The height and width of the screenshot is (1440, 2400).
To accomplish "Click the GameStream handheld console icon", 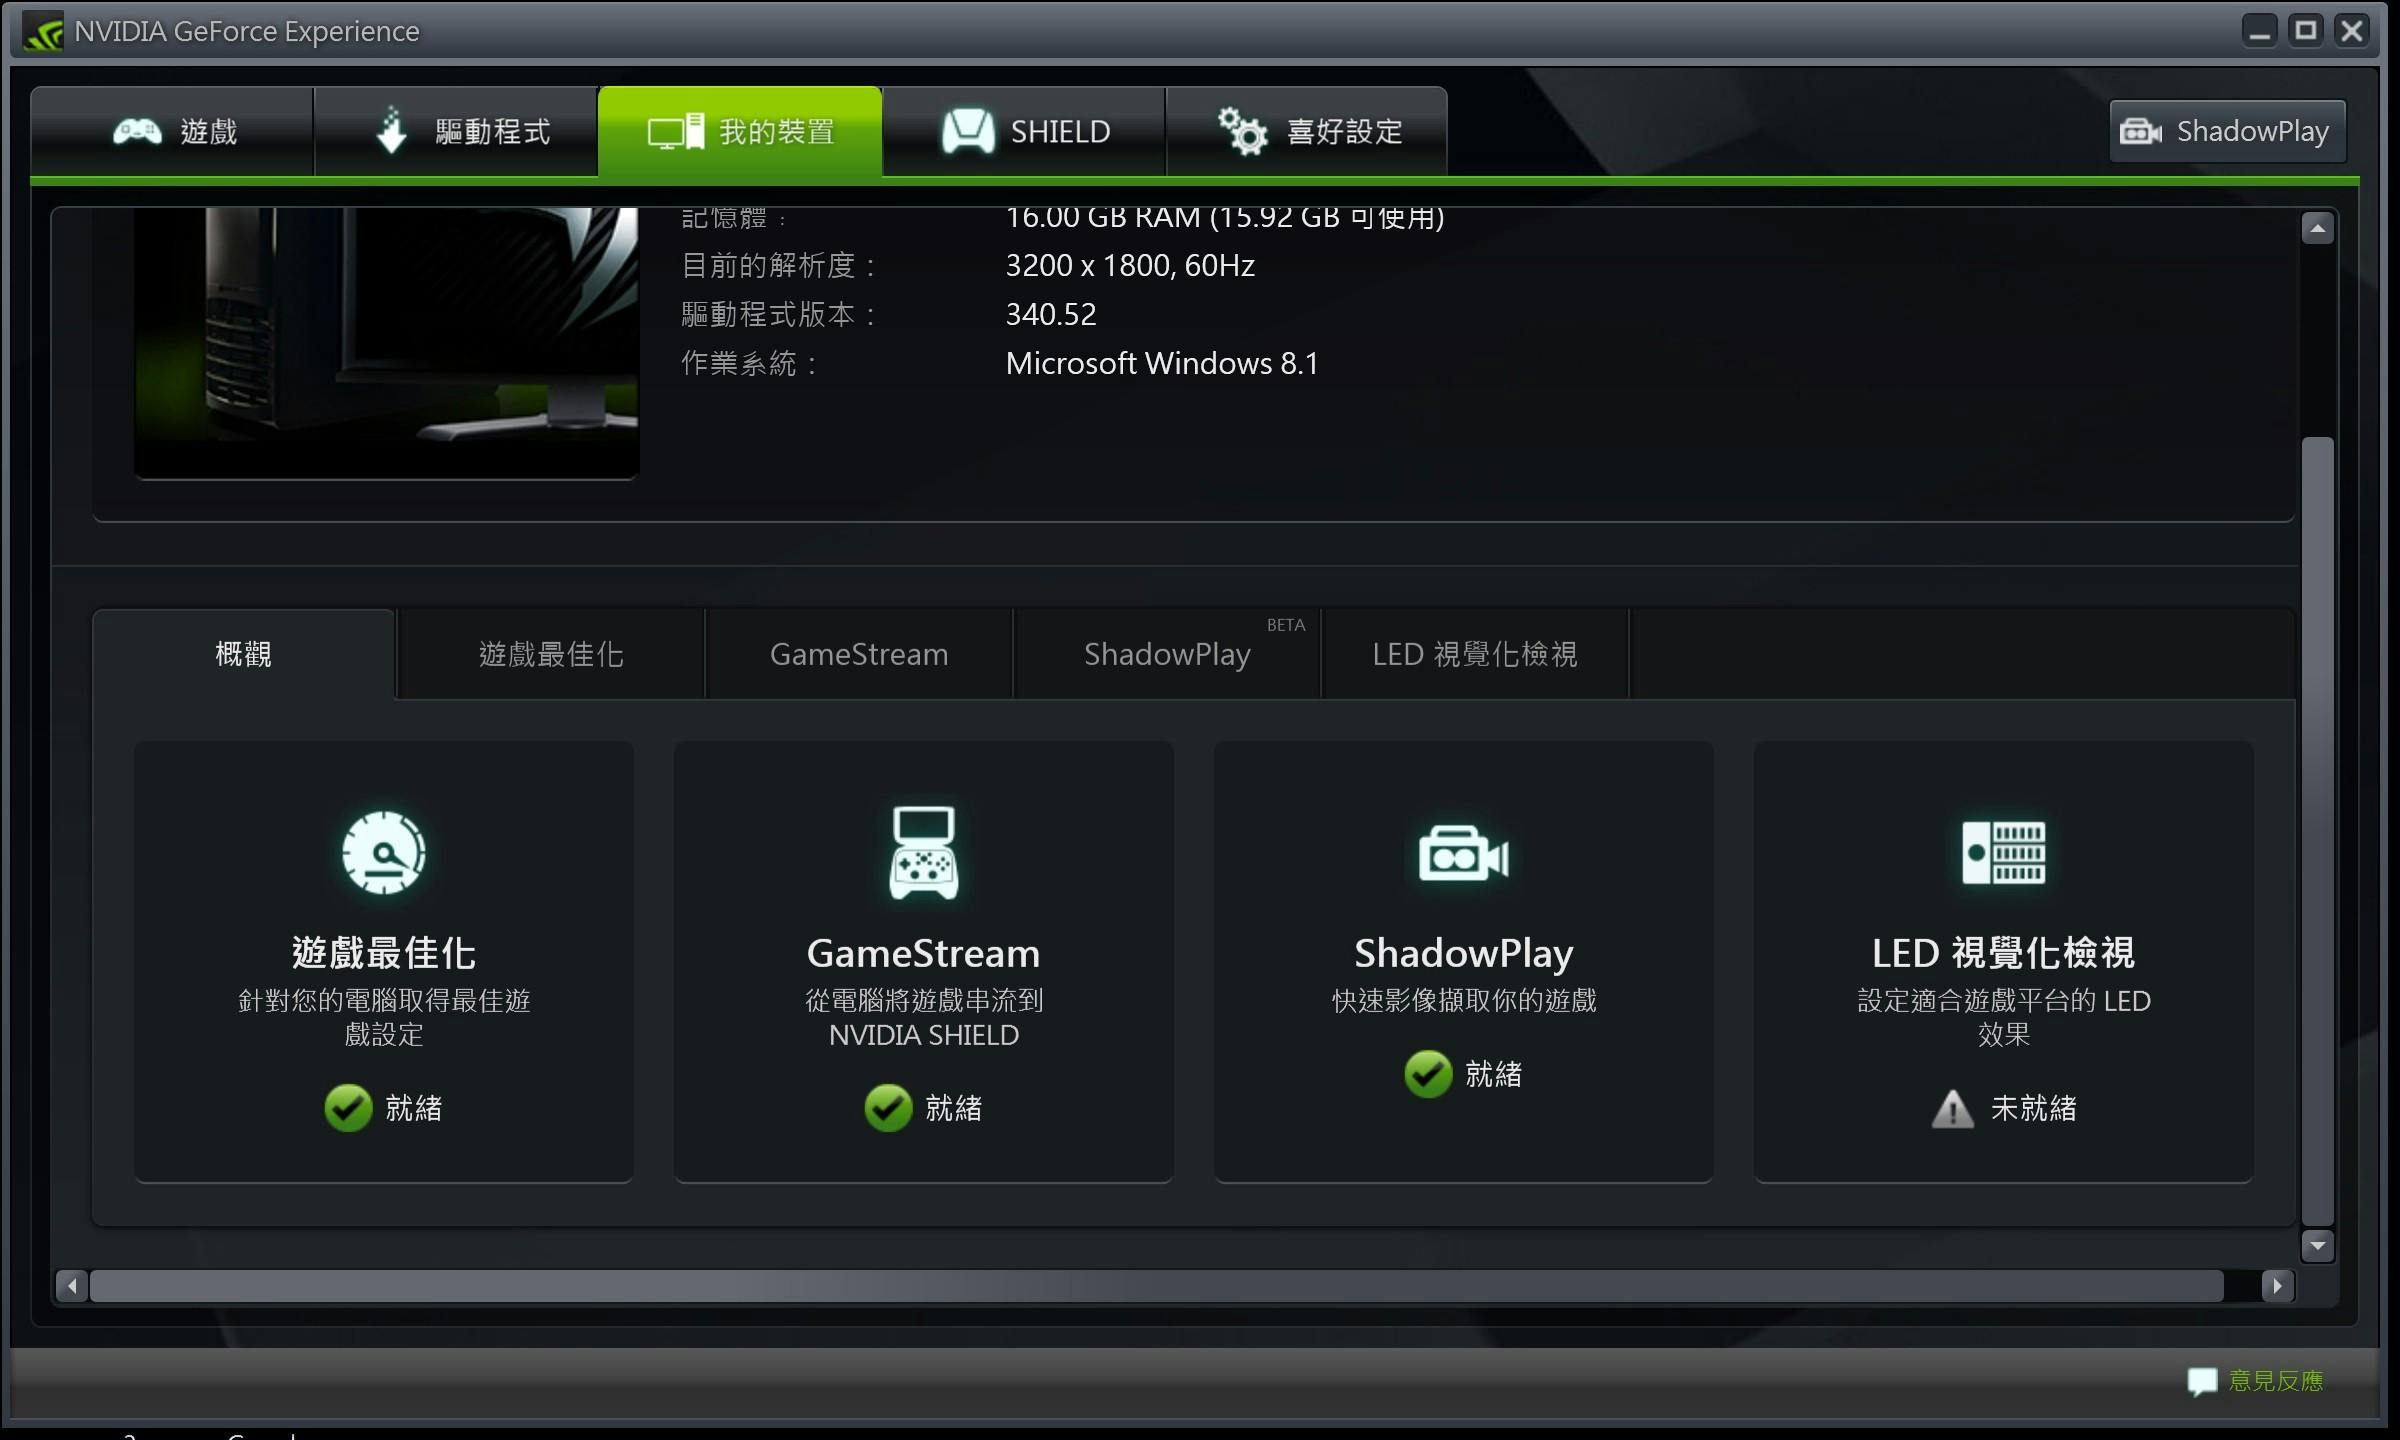I will pos(923,853).
